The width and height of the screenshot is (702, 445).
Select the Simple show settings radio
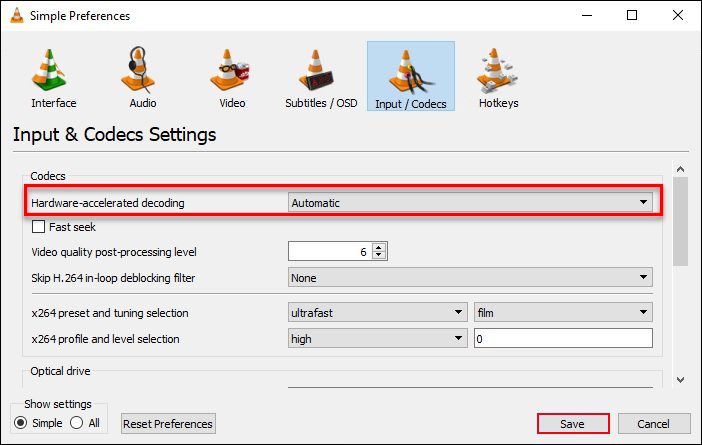coord(21,423)
